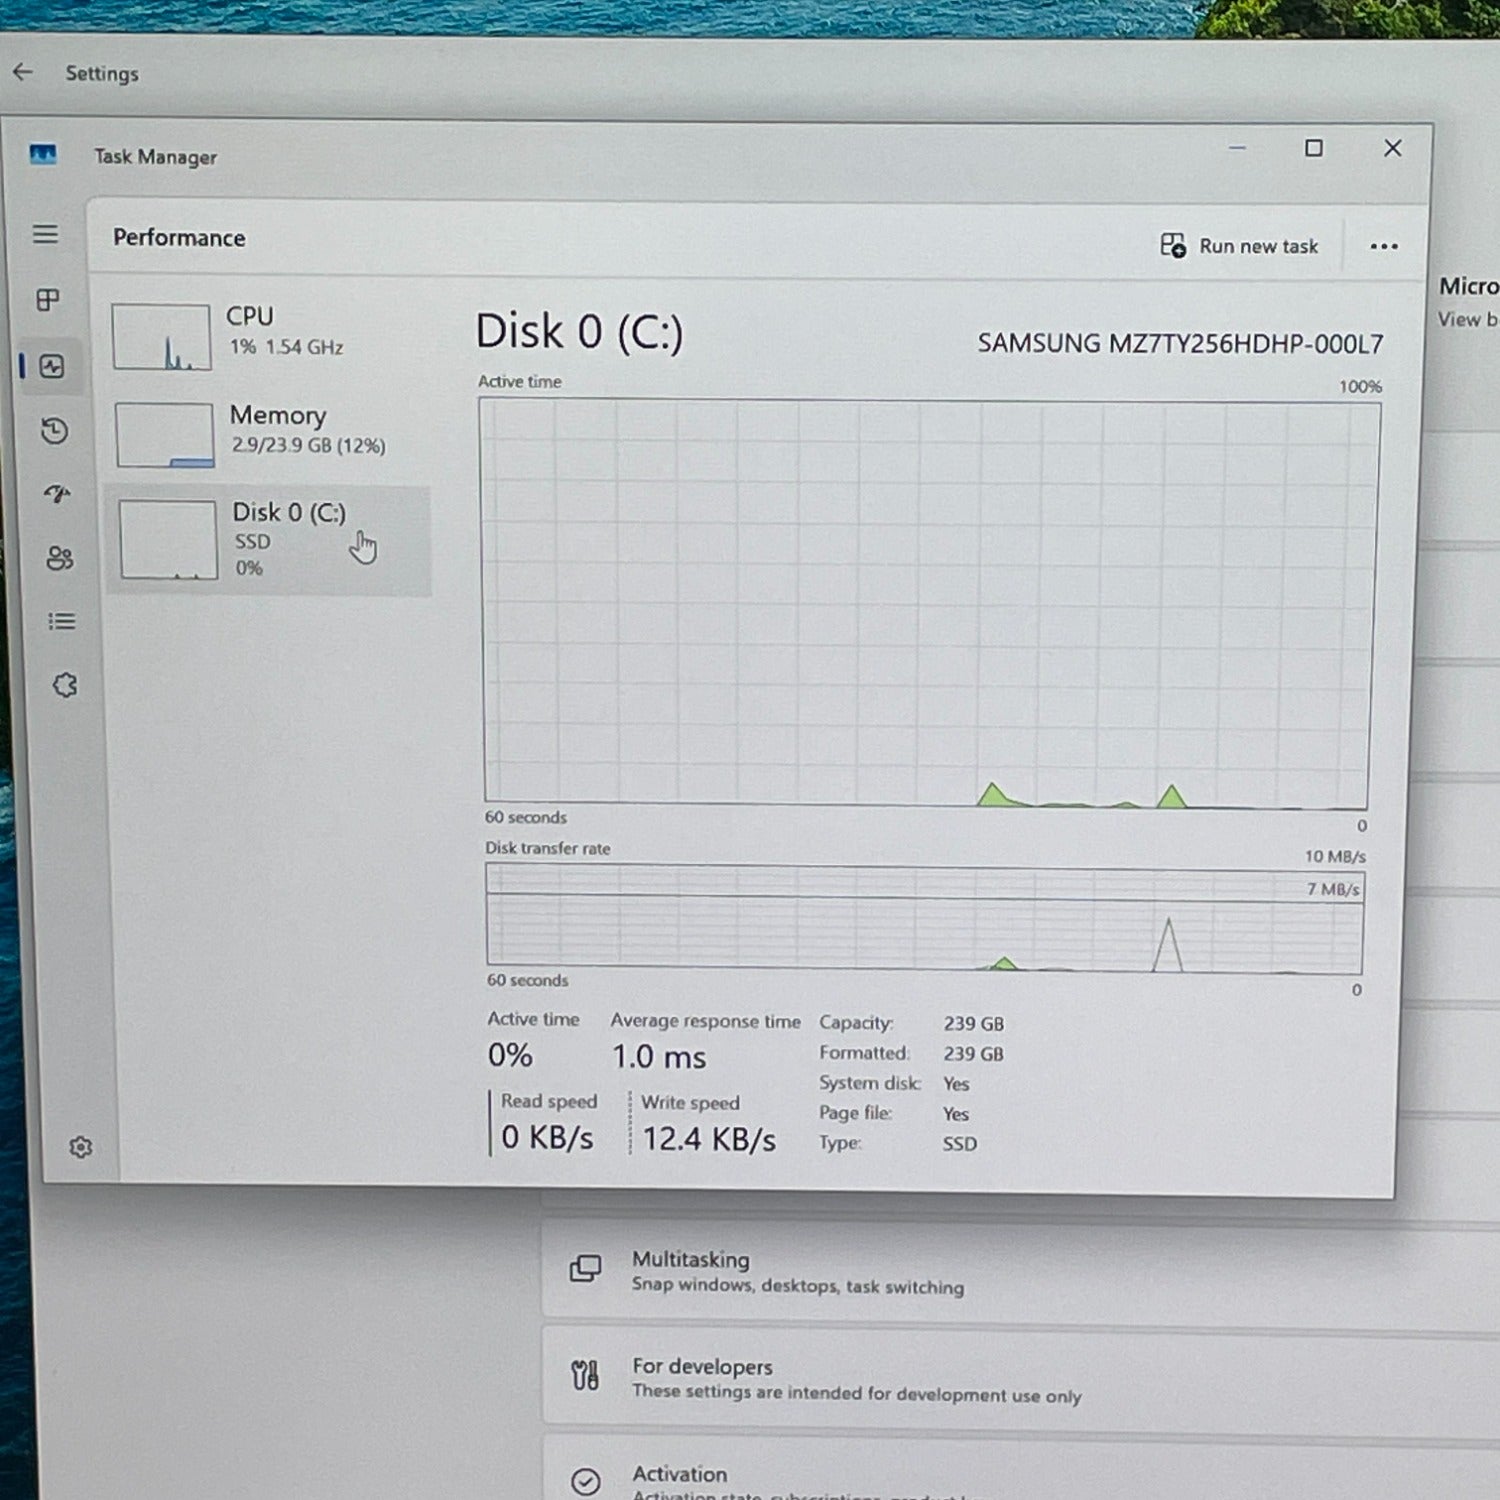This screenshot has width=1500, height=1500.
Task: Open the App history page icon
Action: 55,431
